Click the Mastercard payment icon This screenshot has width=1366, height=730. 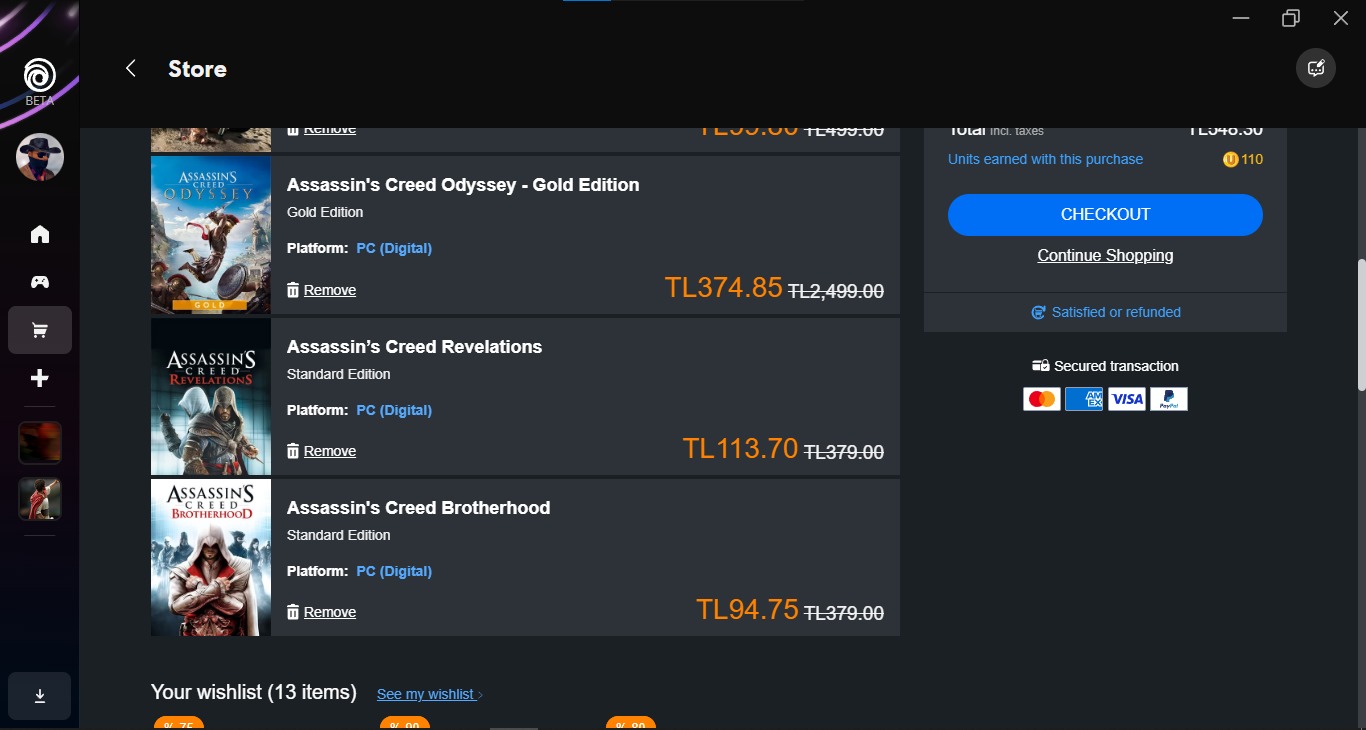coord(1042,399)
